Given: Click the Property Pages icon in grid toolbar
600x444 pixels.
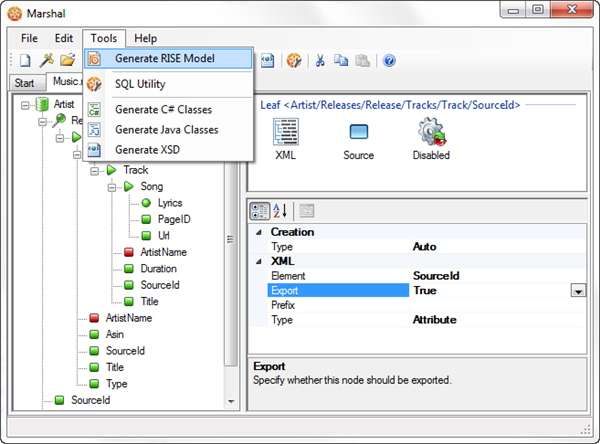Looking at the screenshot, I should tap(307, 211).
